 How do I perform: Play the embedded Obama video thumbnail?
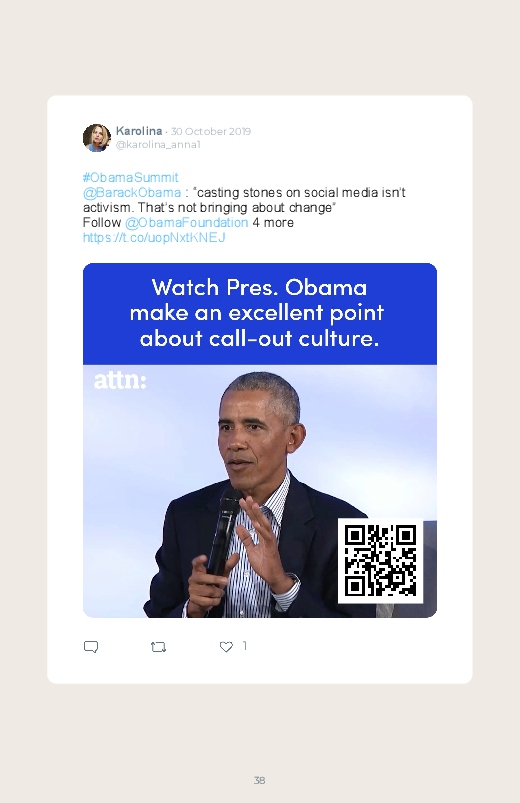260,491
